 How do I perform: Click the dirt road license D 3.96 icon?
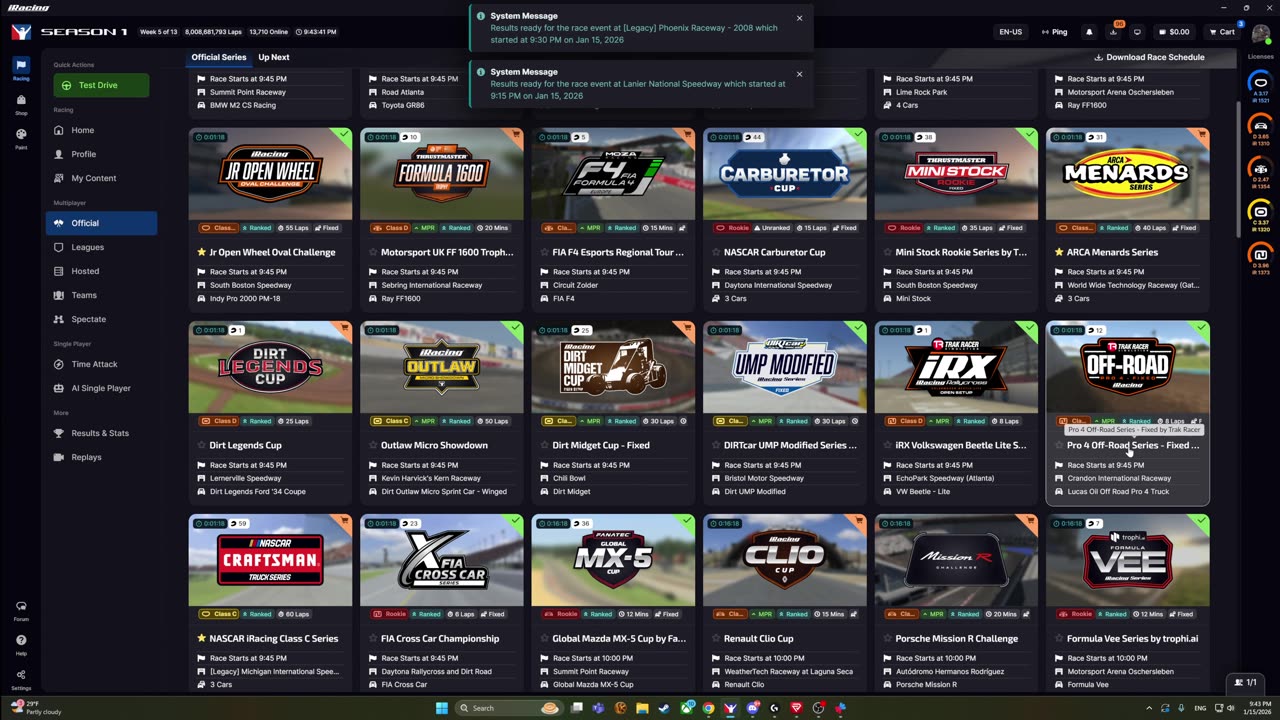1261,257
